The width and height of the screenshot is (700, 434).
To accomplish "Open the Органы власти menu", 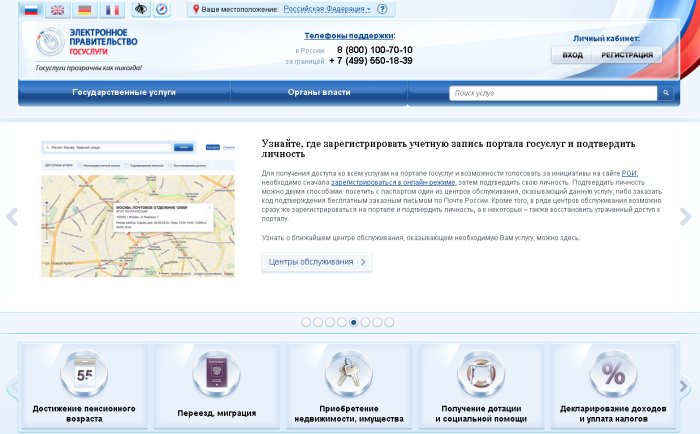I will (x=319, y=92).
